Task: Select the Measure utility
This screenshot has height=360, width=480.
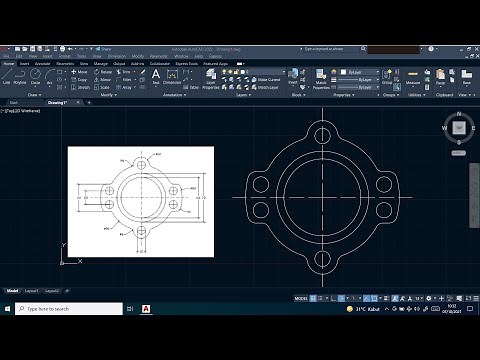Action: click(x=413, y=77)
